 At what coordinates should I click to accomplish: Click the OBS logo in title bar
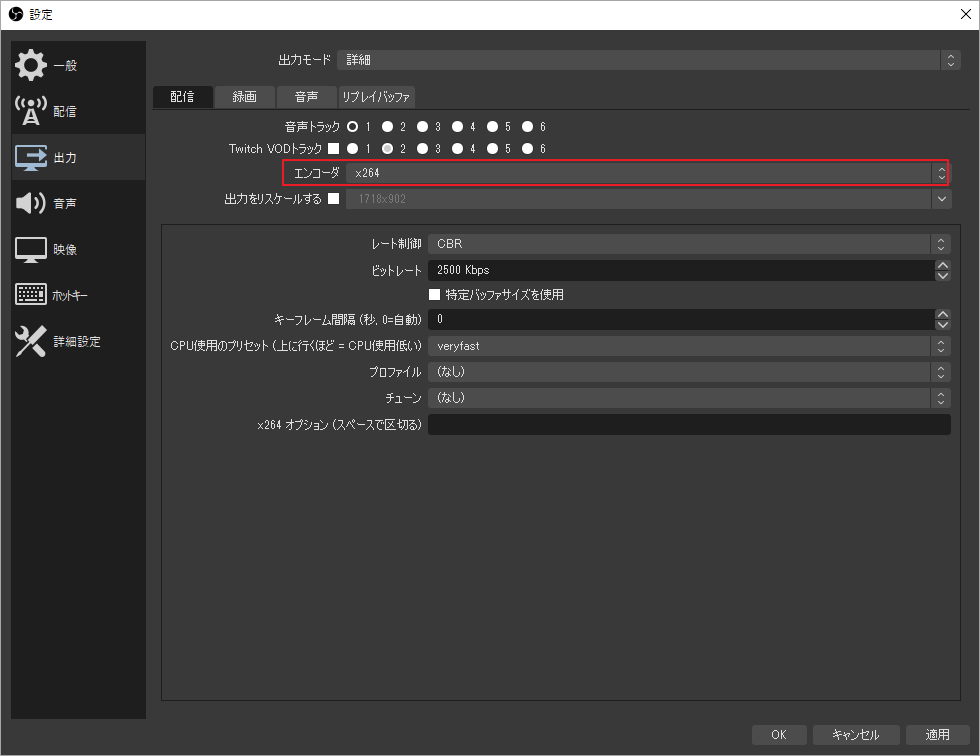coord(16,14)
